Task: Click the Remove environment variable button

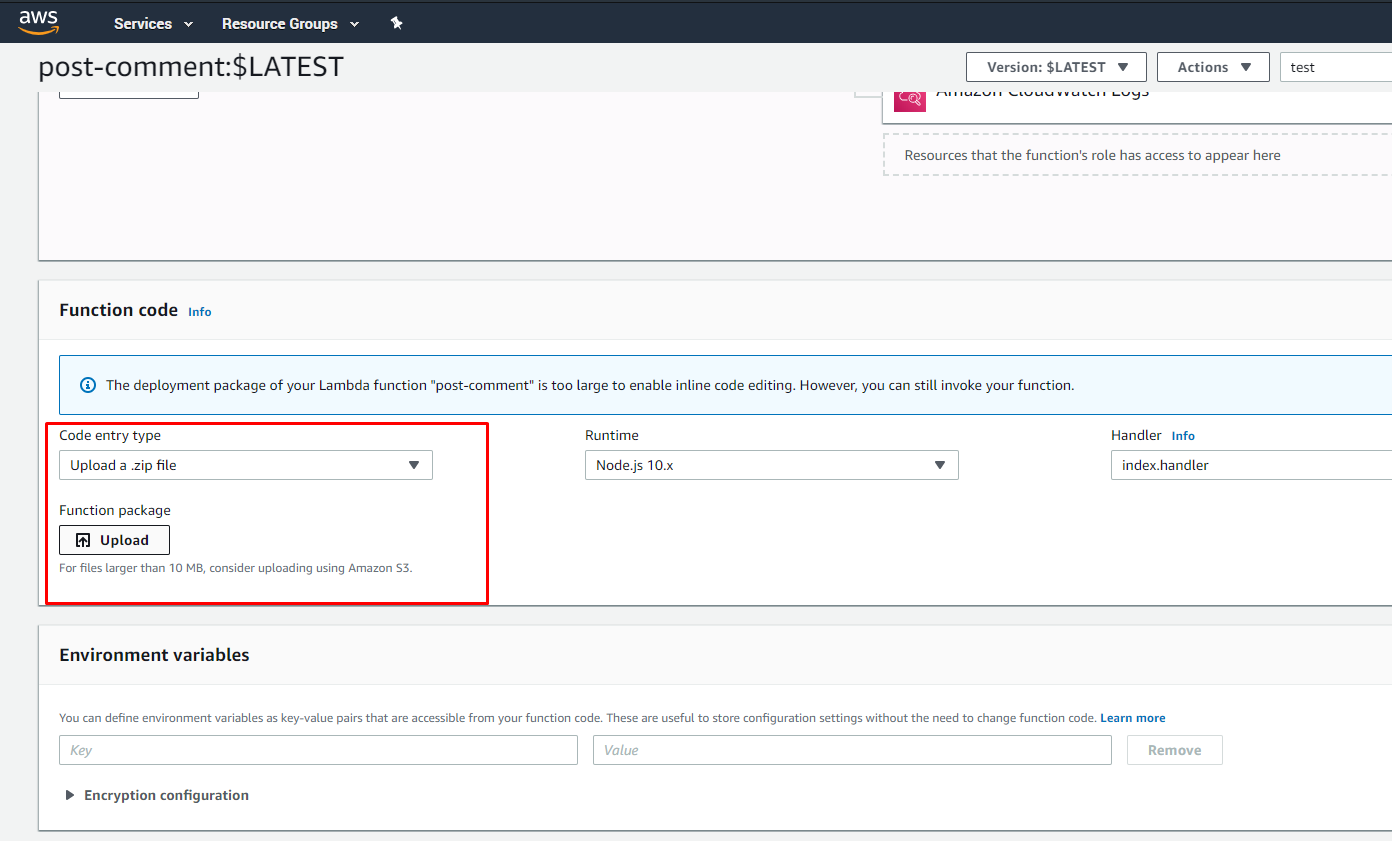Action: coord(1175,750)
